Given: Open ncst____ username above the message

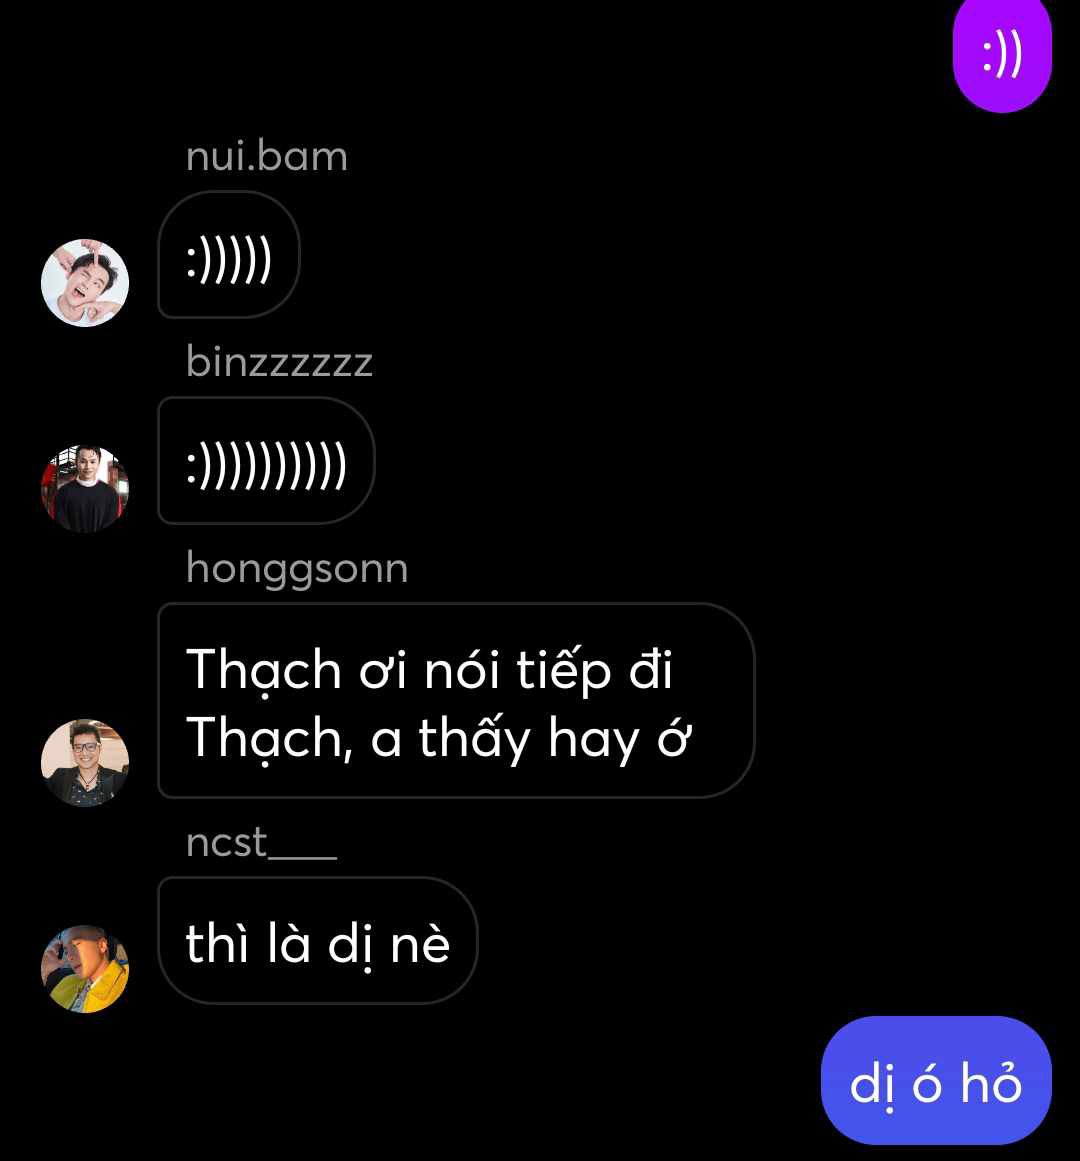Looking at the screenshot, I should (x=261, y=843).
